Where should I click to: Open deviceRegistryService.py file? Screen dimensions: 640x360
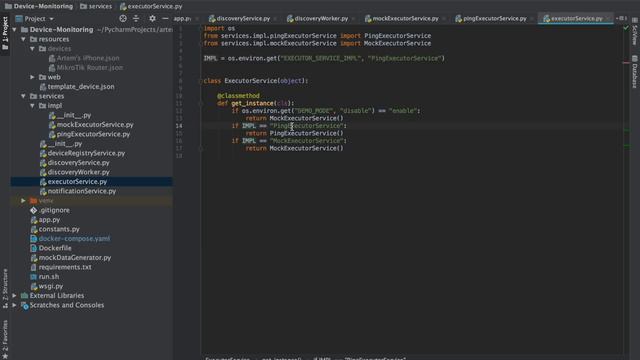coord(82,153)
